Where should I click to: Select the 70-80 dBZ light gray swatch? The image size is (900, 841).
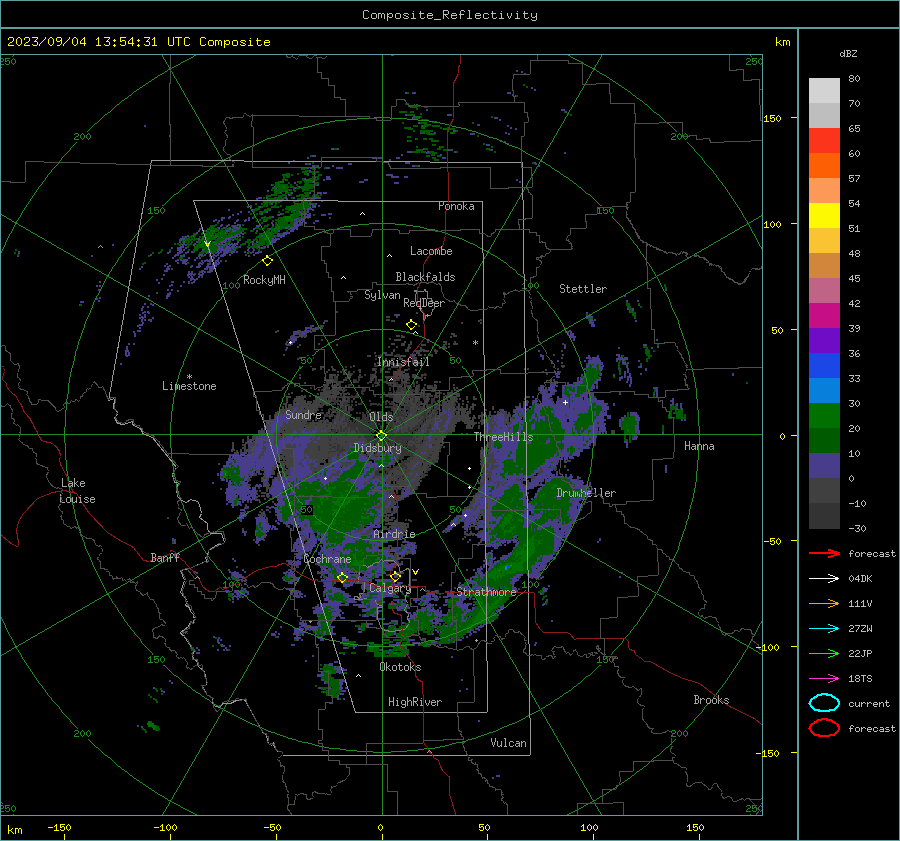coord(824,91)
